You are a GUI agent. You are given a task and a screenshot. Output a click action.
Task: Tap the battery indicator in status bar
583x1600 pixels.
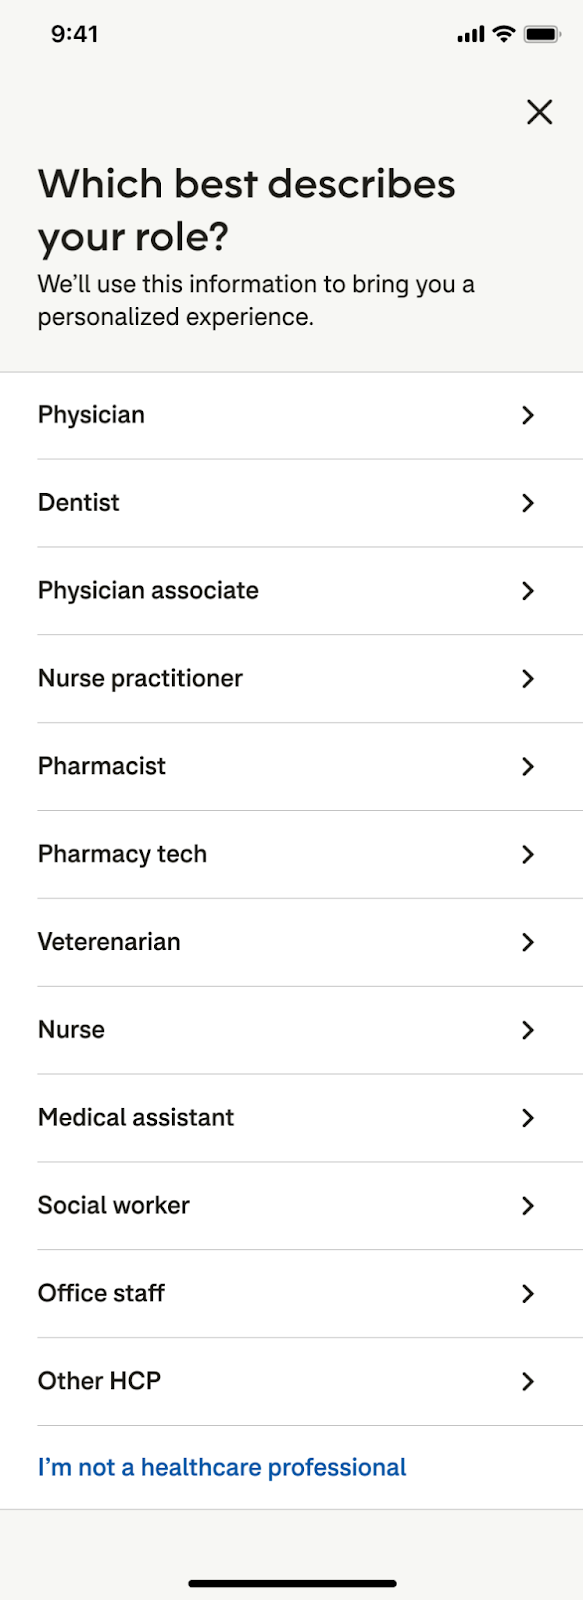[543, 35]
